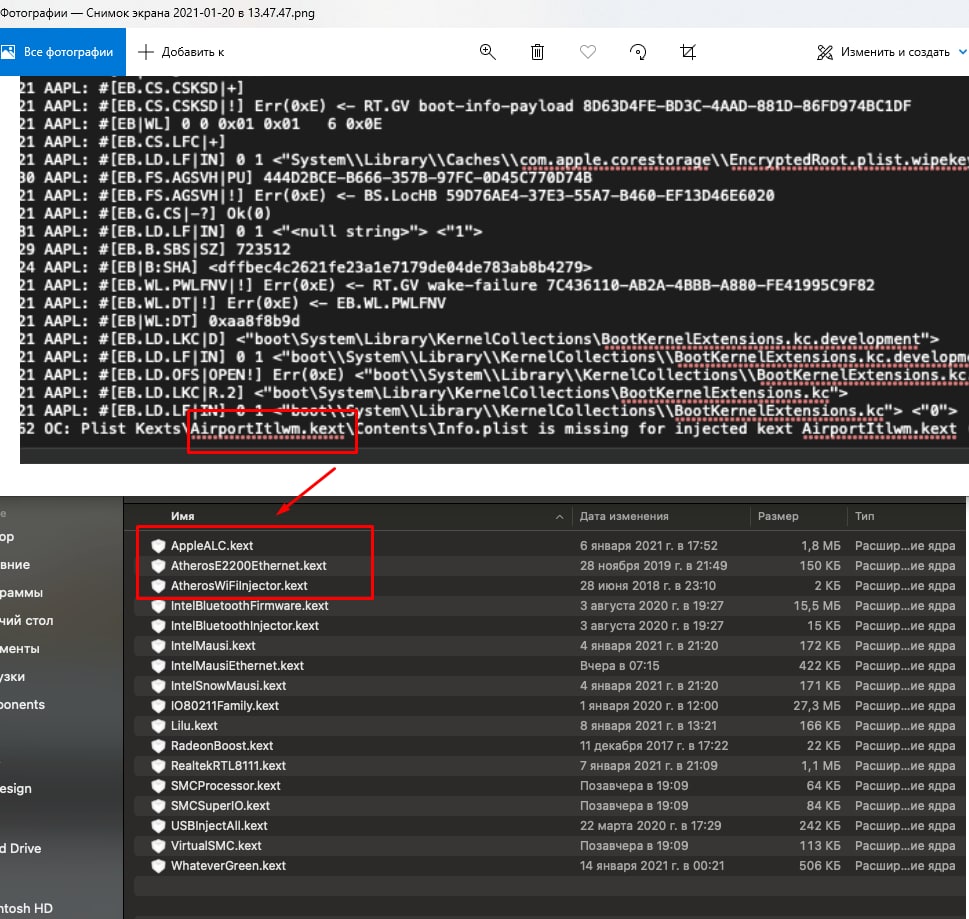Click the sort direction arrow in name column
Viewport: 969px width, 919px height.
[559, 517]
